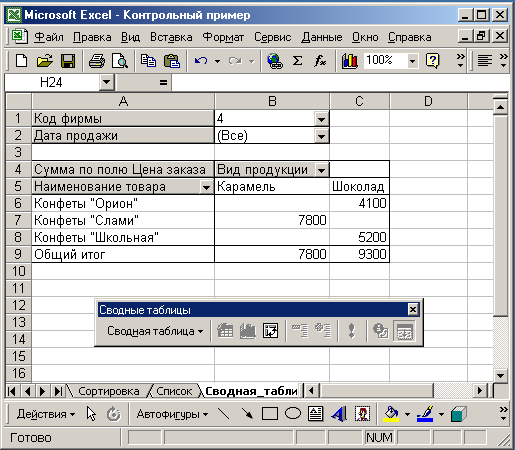Viewport: 515px width, 450px height.
Task: Open the Fill Color dropdown arrow
Action: pos(407,415)
